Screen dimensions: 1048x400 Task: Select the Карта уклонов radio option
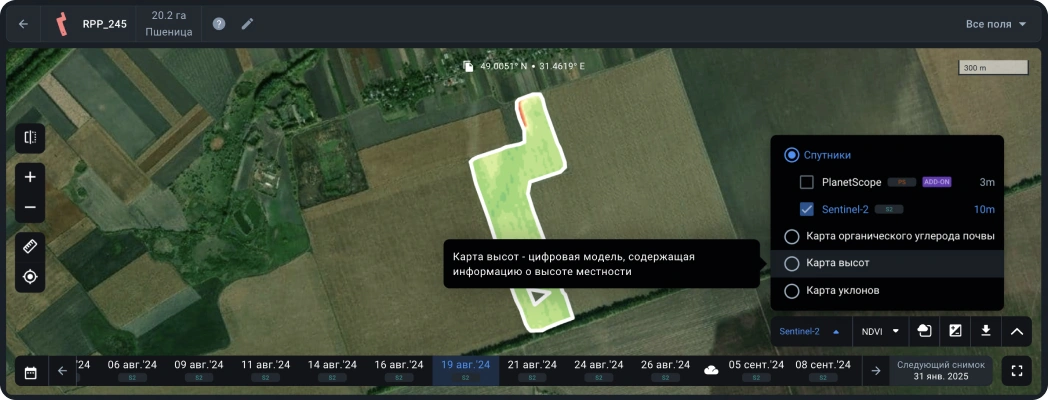point(792,291)
